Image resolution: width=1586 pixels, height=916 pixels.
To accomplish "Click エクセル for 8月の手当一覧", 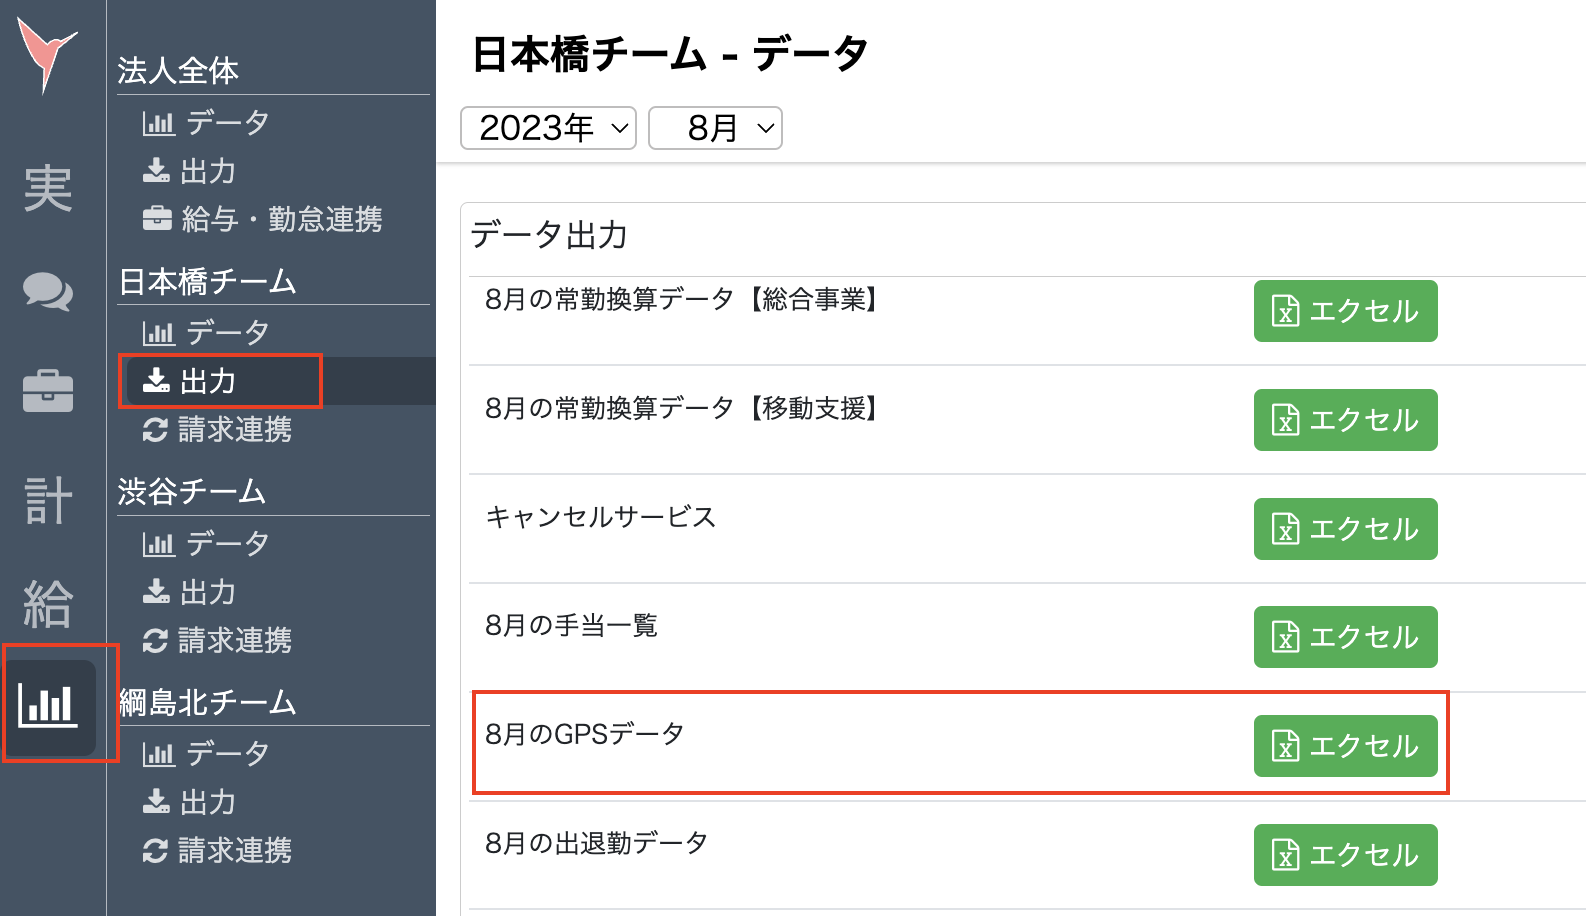I will pos(1345,637).
